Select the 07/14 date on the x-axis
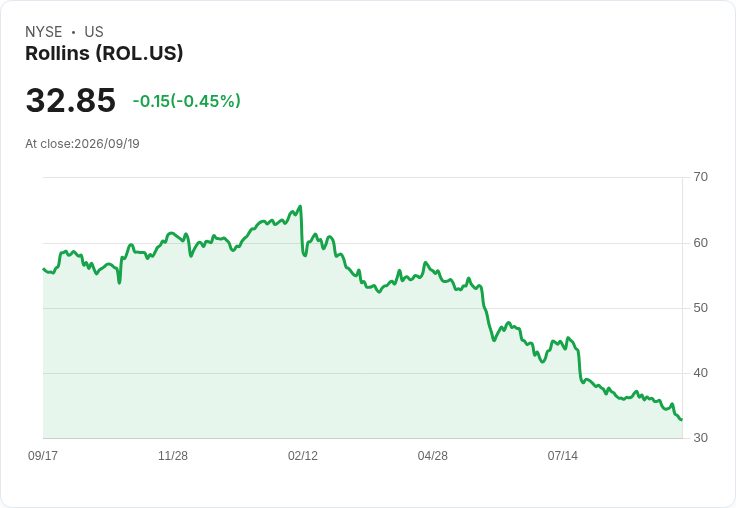Viewport: 736px width, 508px height. click(562, 456)
